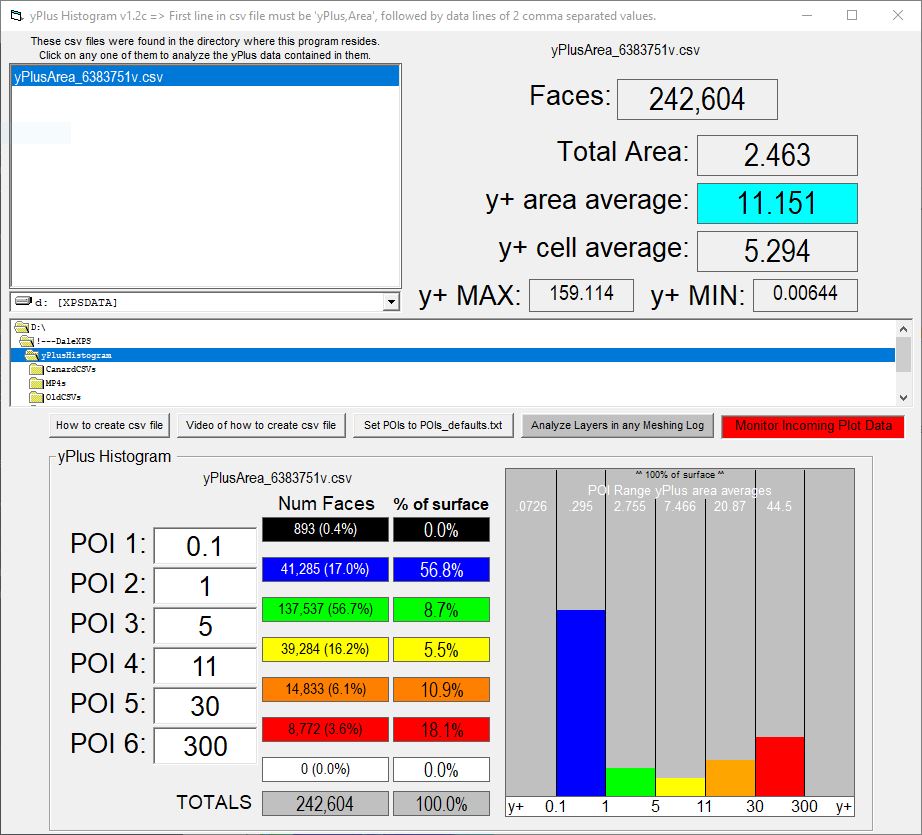922x835 pixels.
Task: Click red Monitor Incoming Plot Data button
Action: 813,425
